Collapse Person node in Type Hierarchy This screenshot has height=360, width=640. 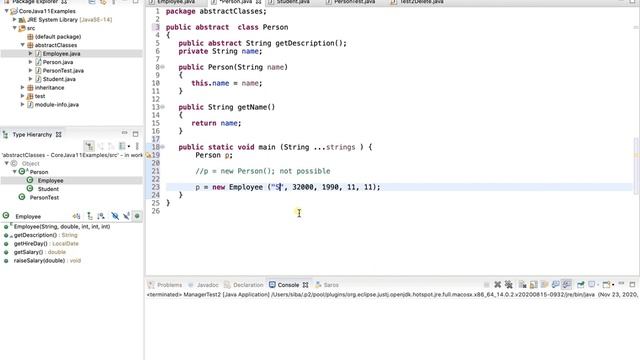pos(15,172)
